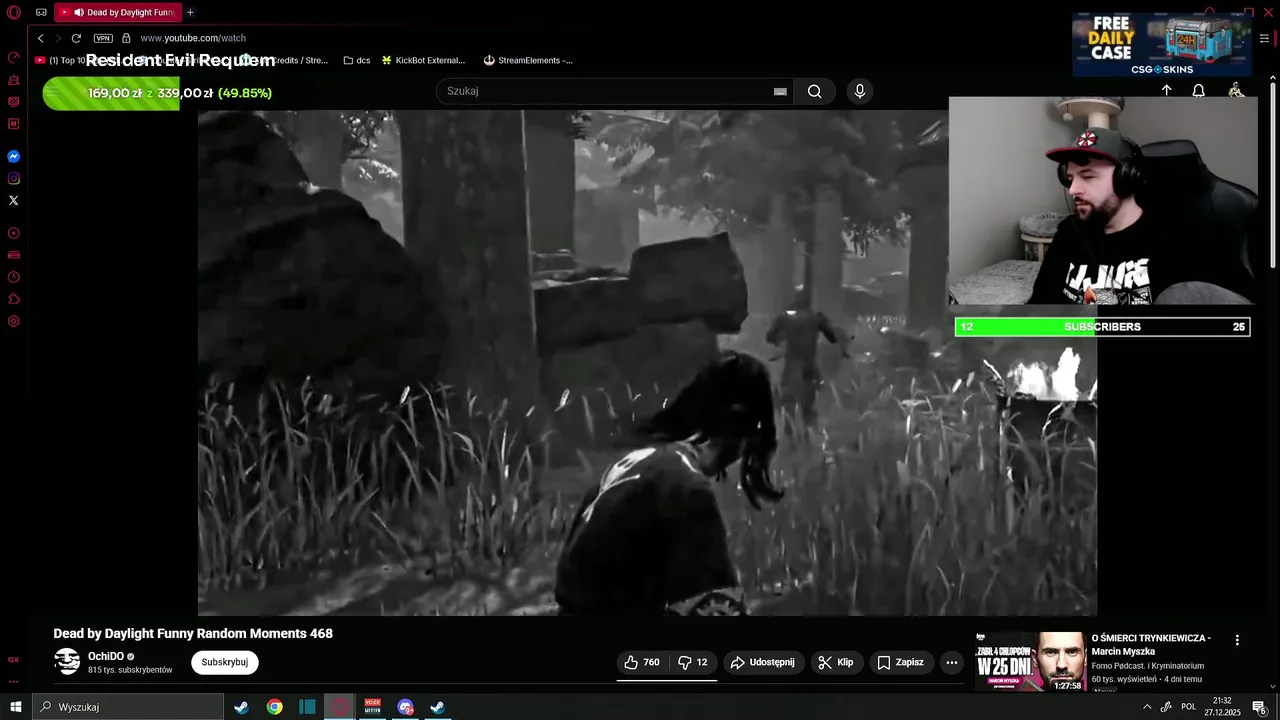Open sidebar three-dots setup menu
Screen dimensions: 1280x720
[14, 681]
